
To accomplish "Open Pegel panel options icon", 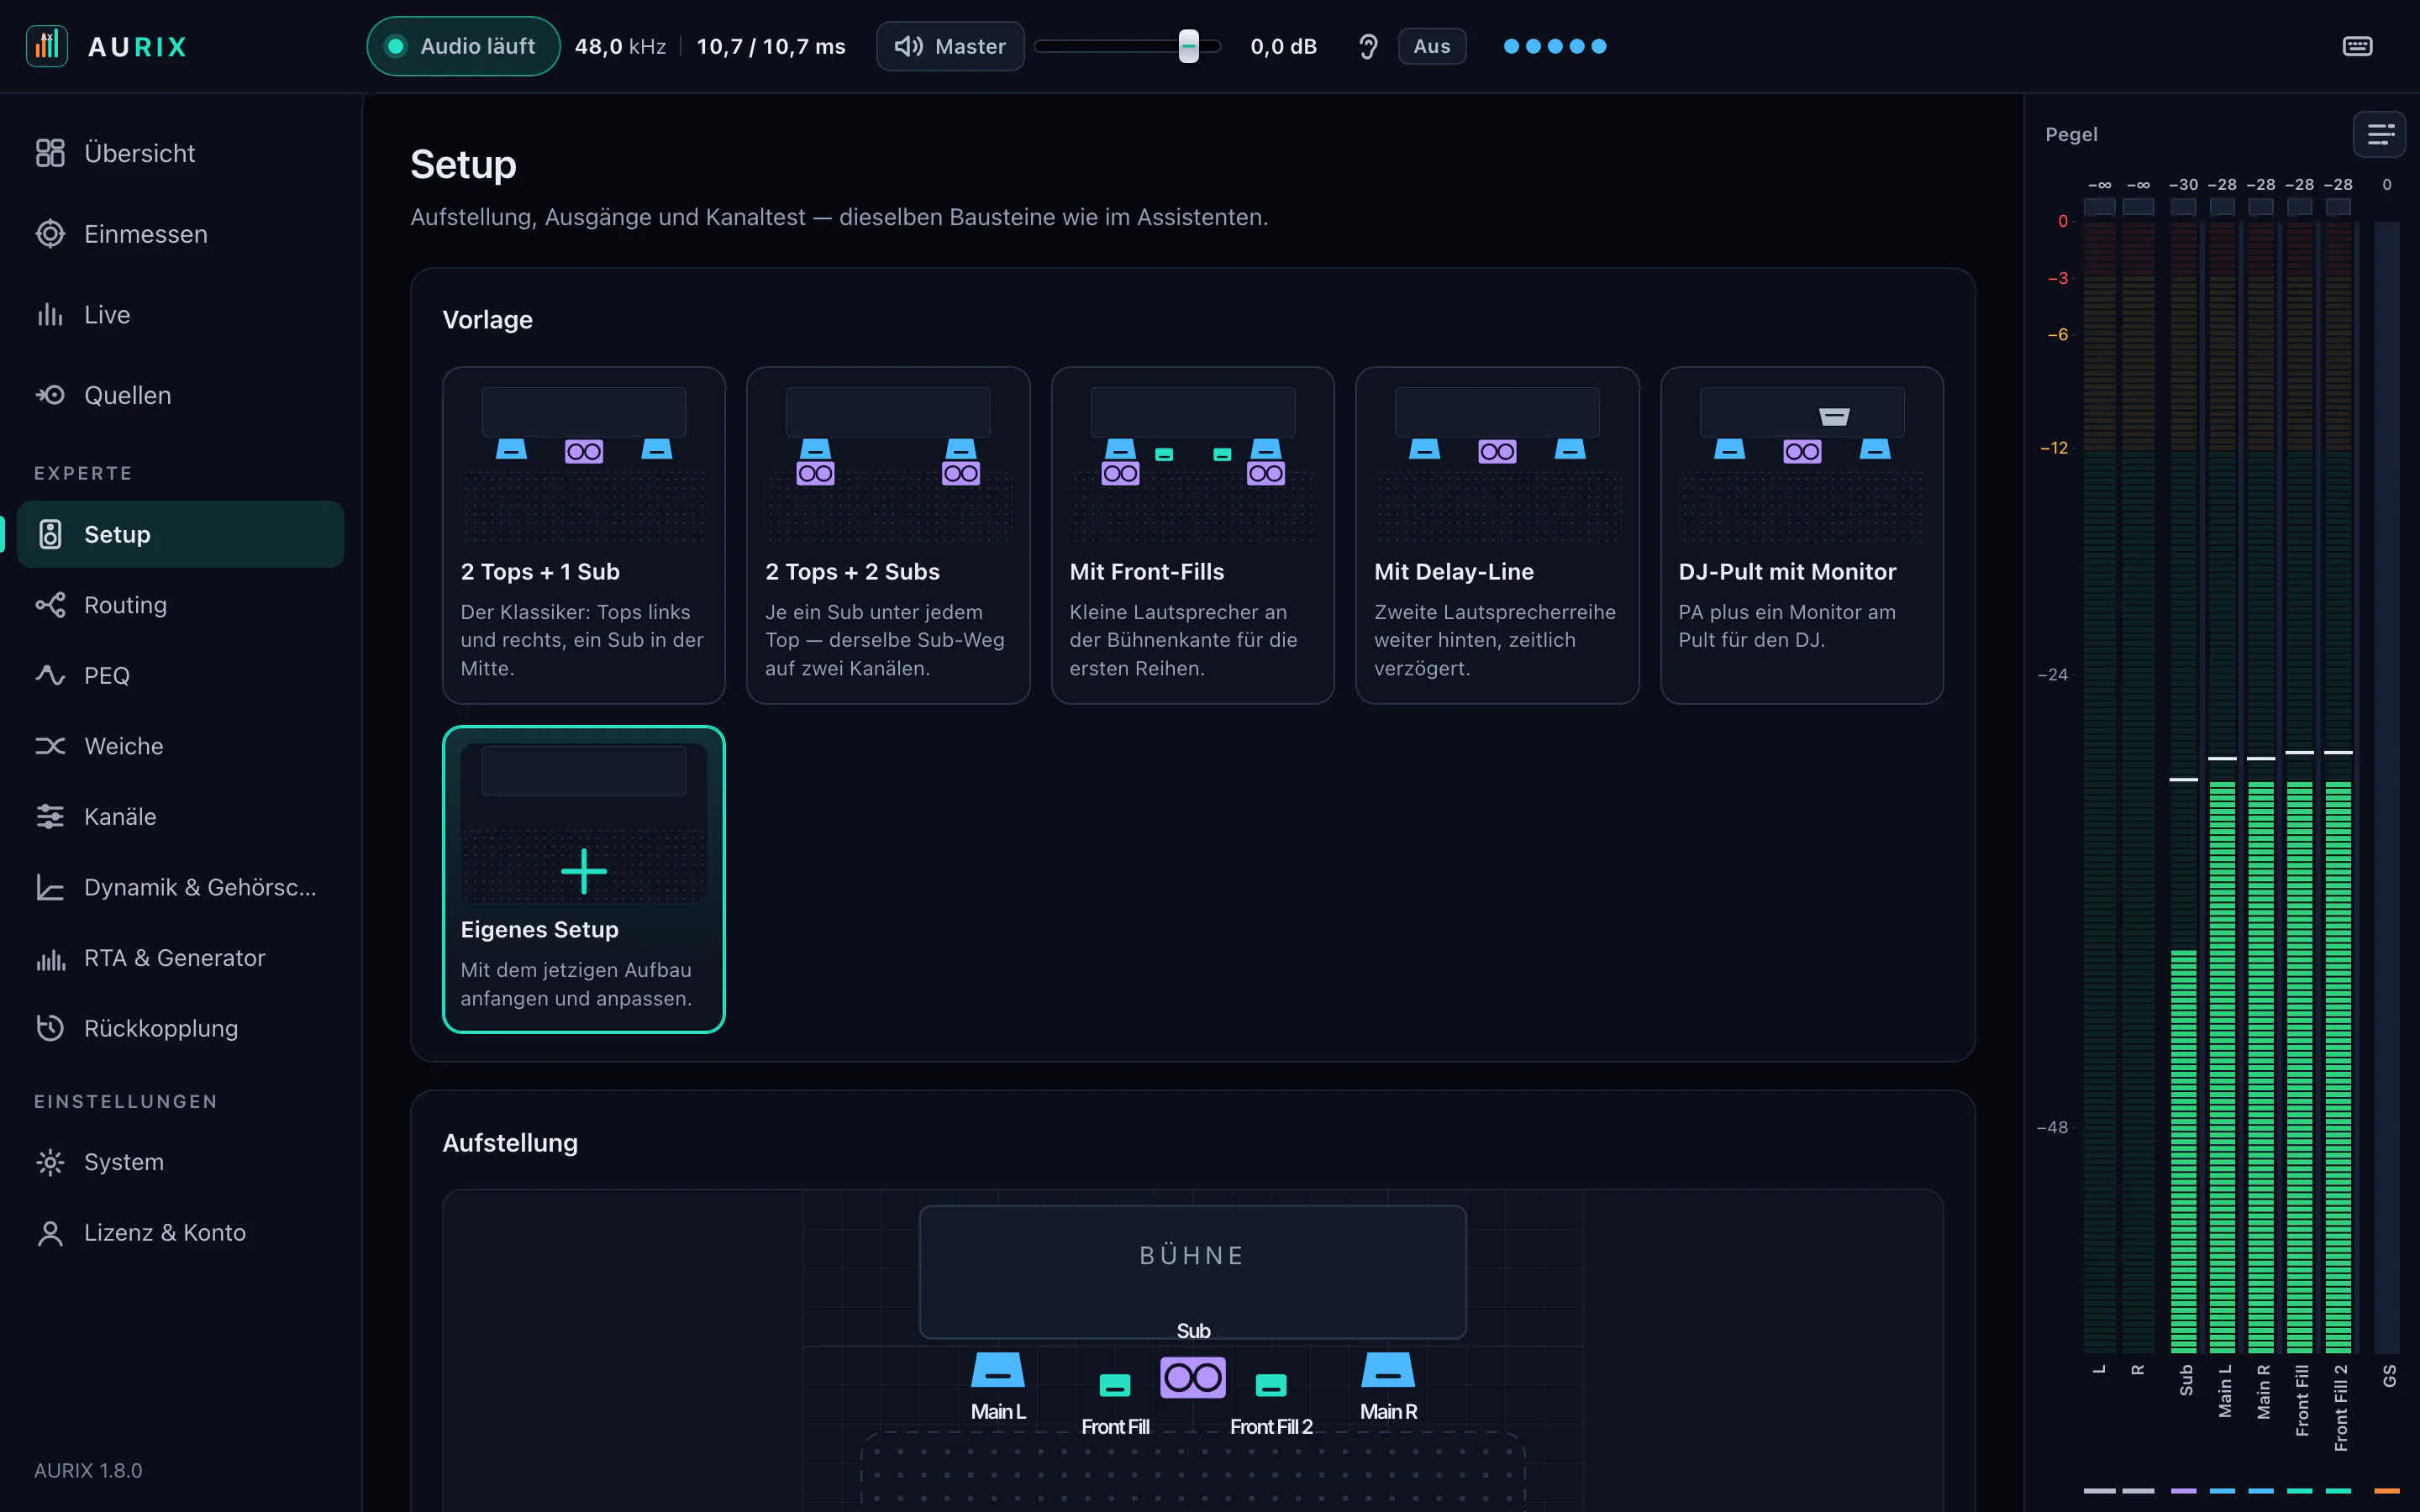I will pos(2380,134).
